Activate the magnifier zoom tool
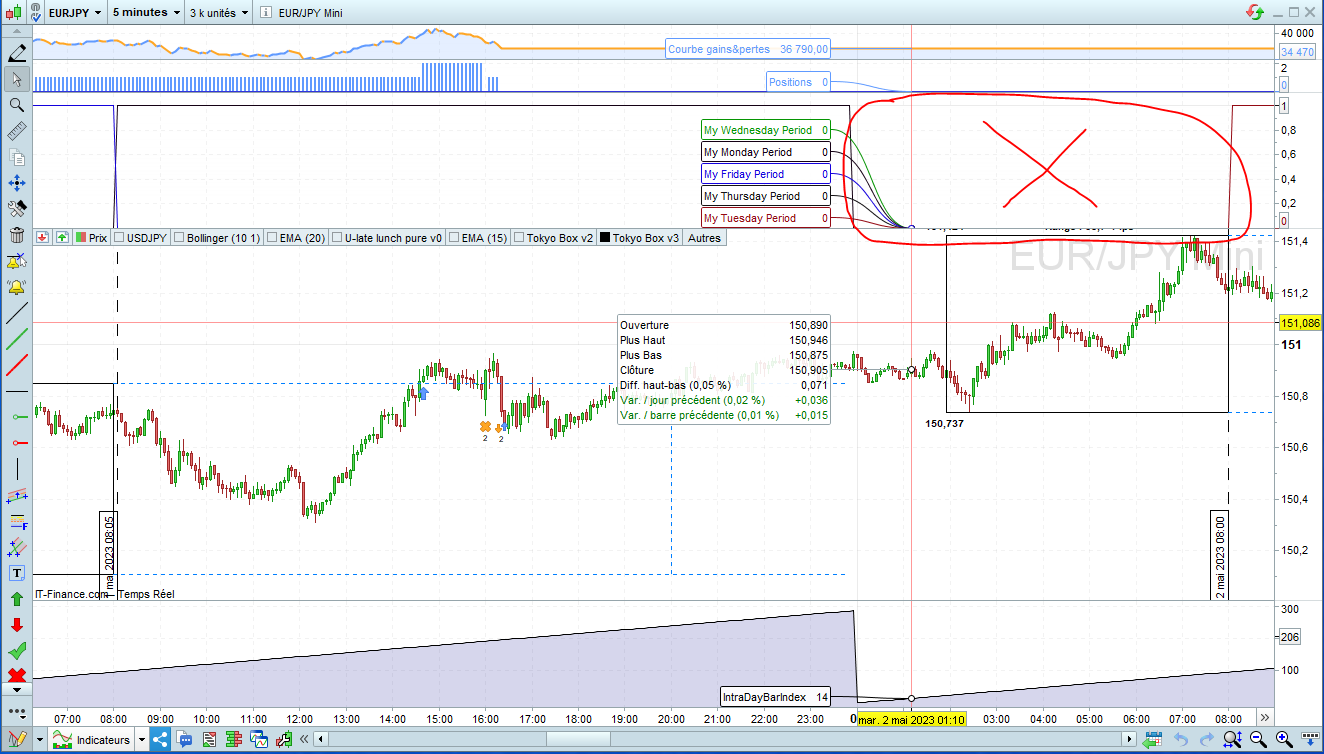The image size is (1324, 754). 16,105
